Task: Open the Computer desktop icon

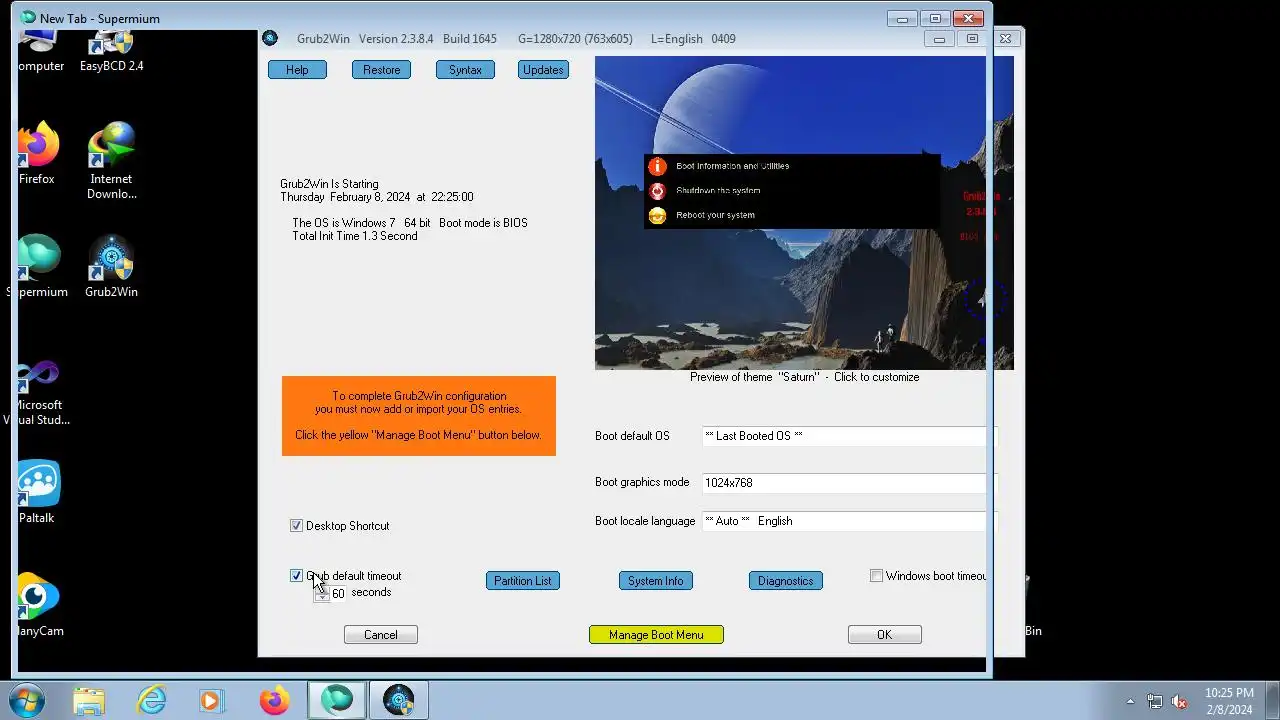Action: coord(40,50)
